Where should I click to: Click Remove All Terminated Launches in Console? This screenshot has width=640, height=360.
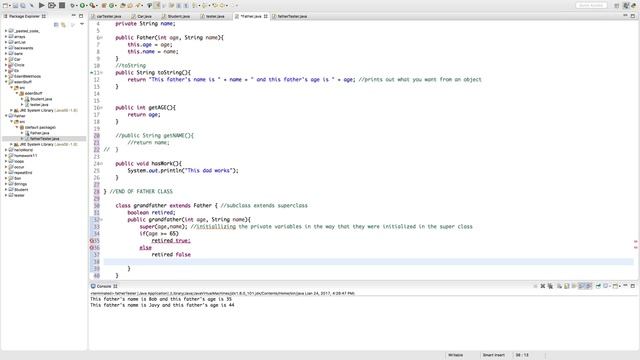tap(550, 286)
